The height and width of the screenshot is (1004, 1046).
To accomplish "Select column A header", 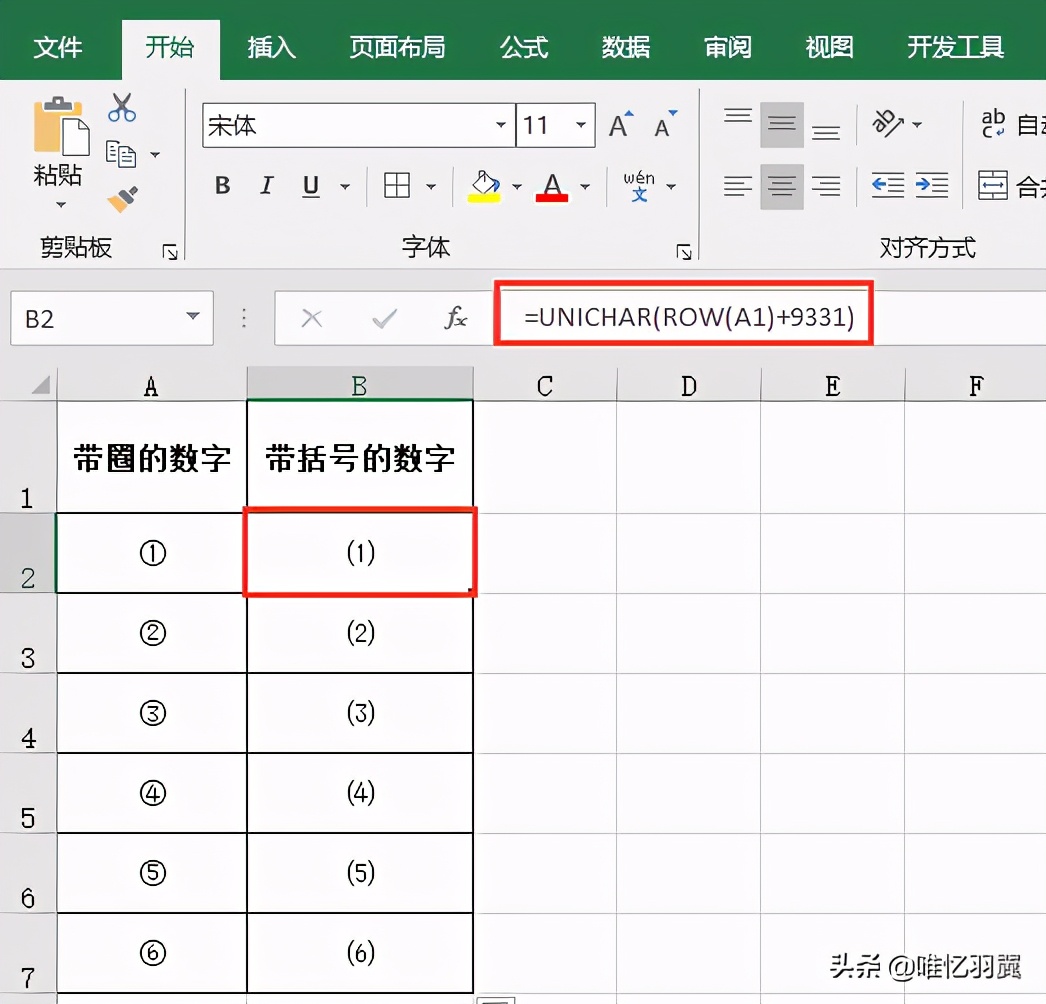I will pos(151,385).
